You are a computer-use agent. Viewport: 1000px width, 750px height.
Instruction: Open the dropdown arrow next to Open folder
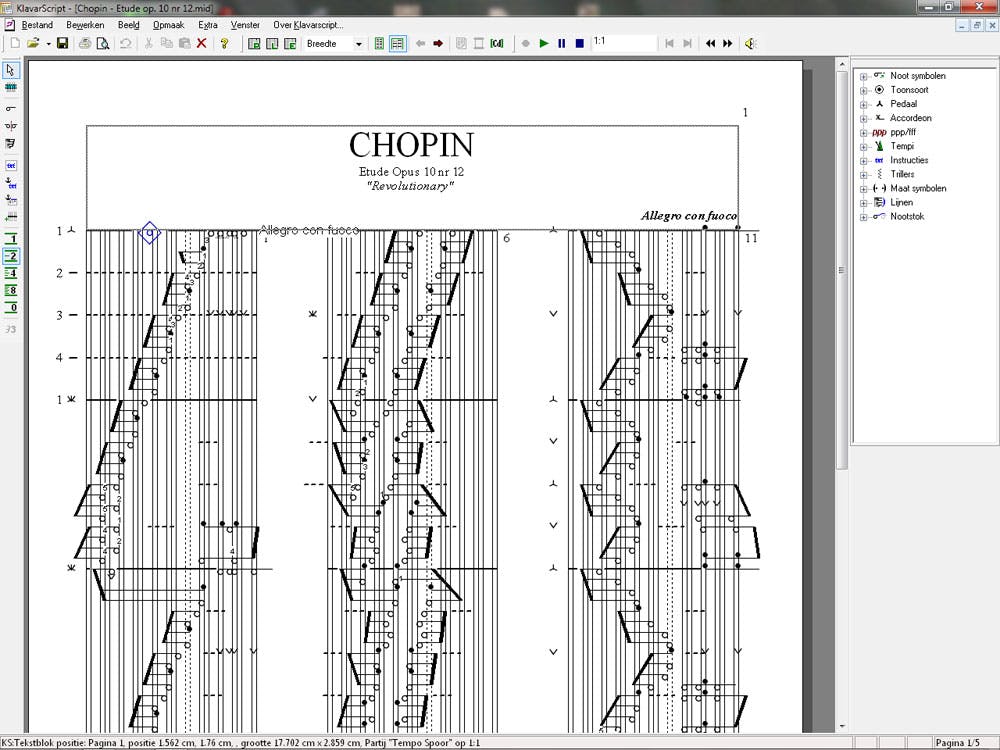[x=48, y=43]
